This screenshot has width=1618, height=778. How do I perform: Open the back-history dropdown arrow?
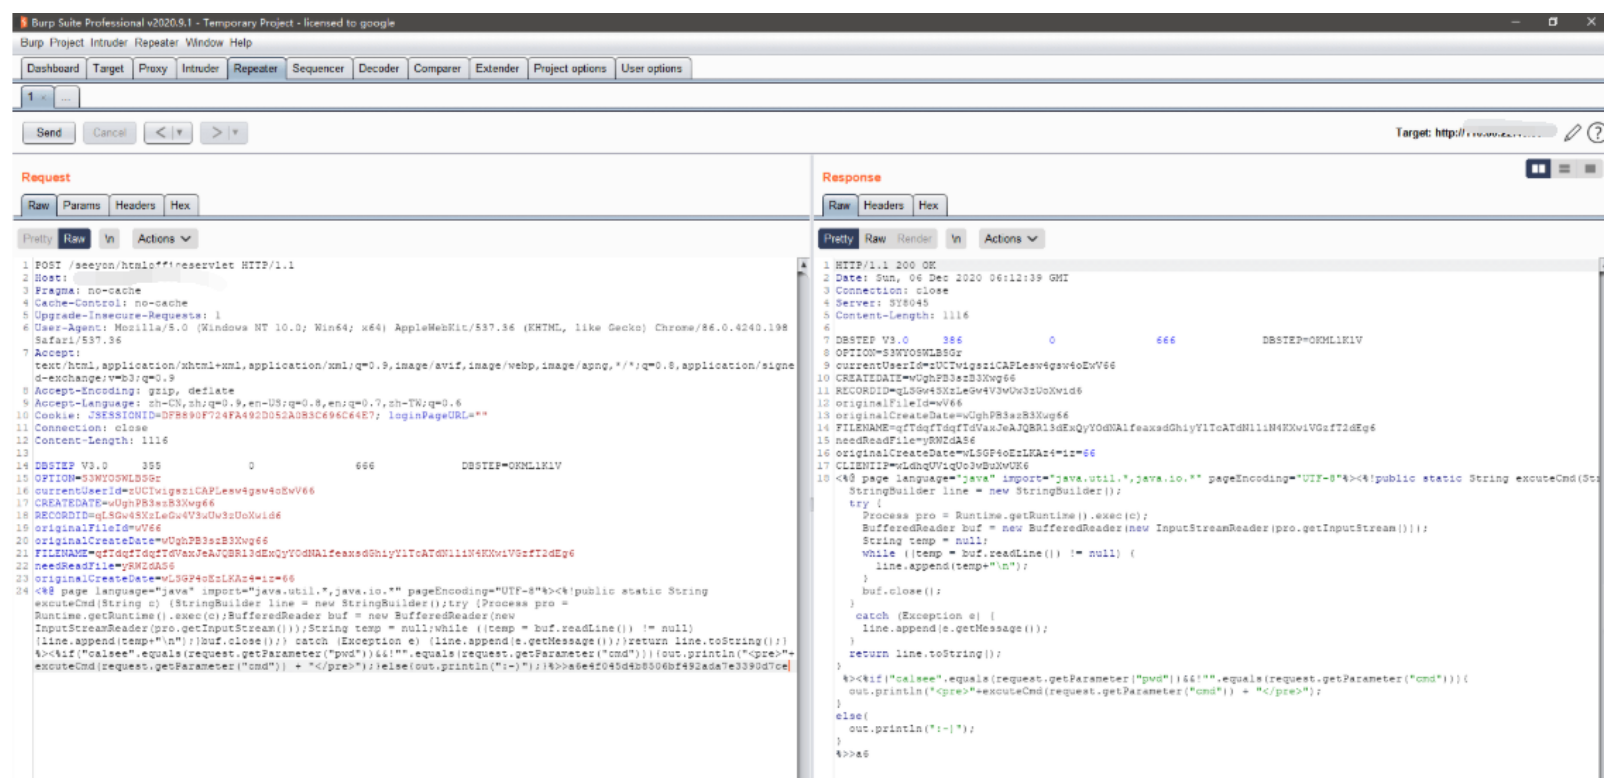pyautogui.click(x=180, y=132)
